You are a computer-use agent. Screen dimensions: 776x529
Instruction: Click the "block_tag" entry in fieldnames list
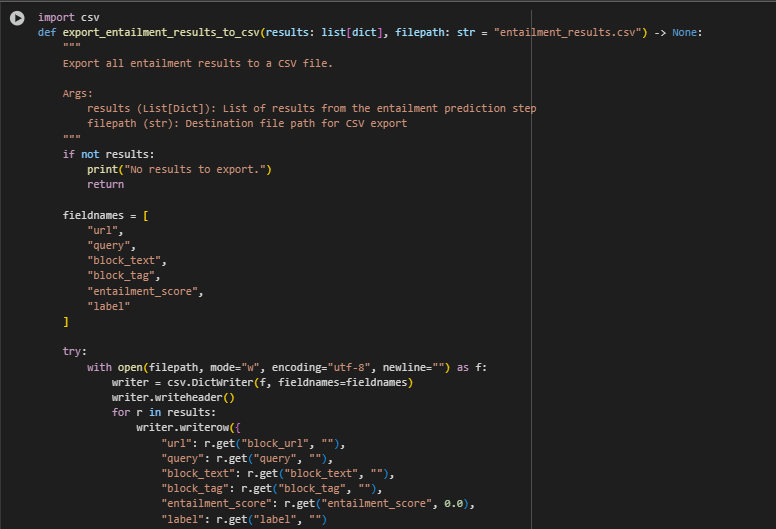[124, 276]
